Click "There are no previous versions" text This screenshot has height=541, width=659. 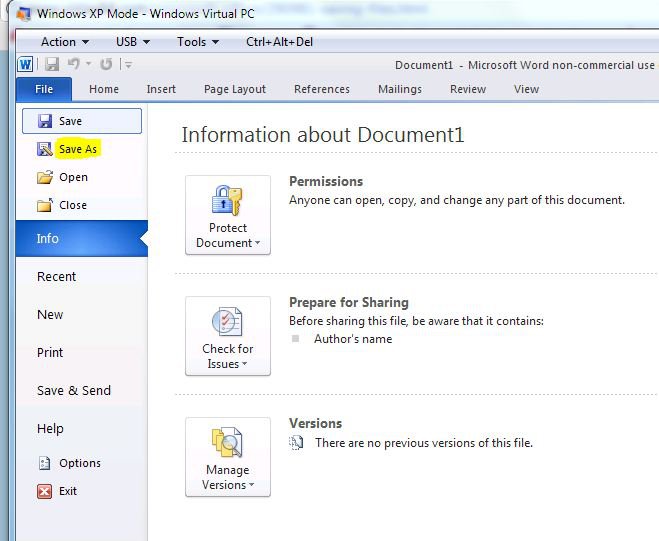click(x=424, y=443)
